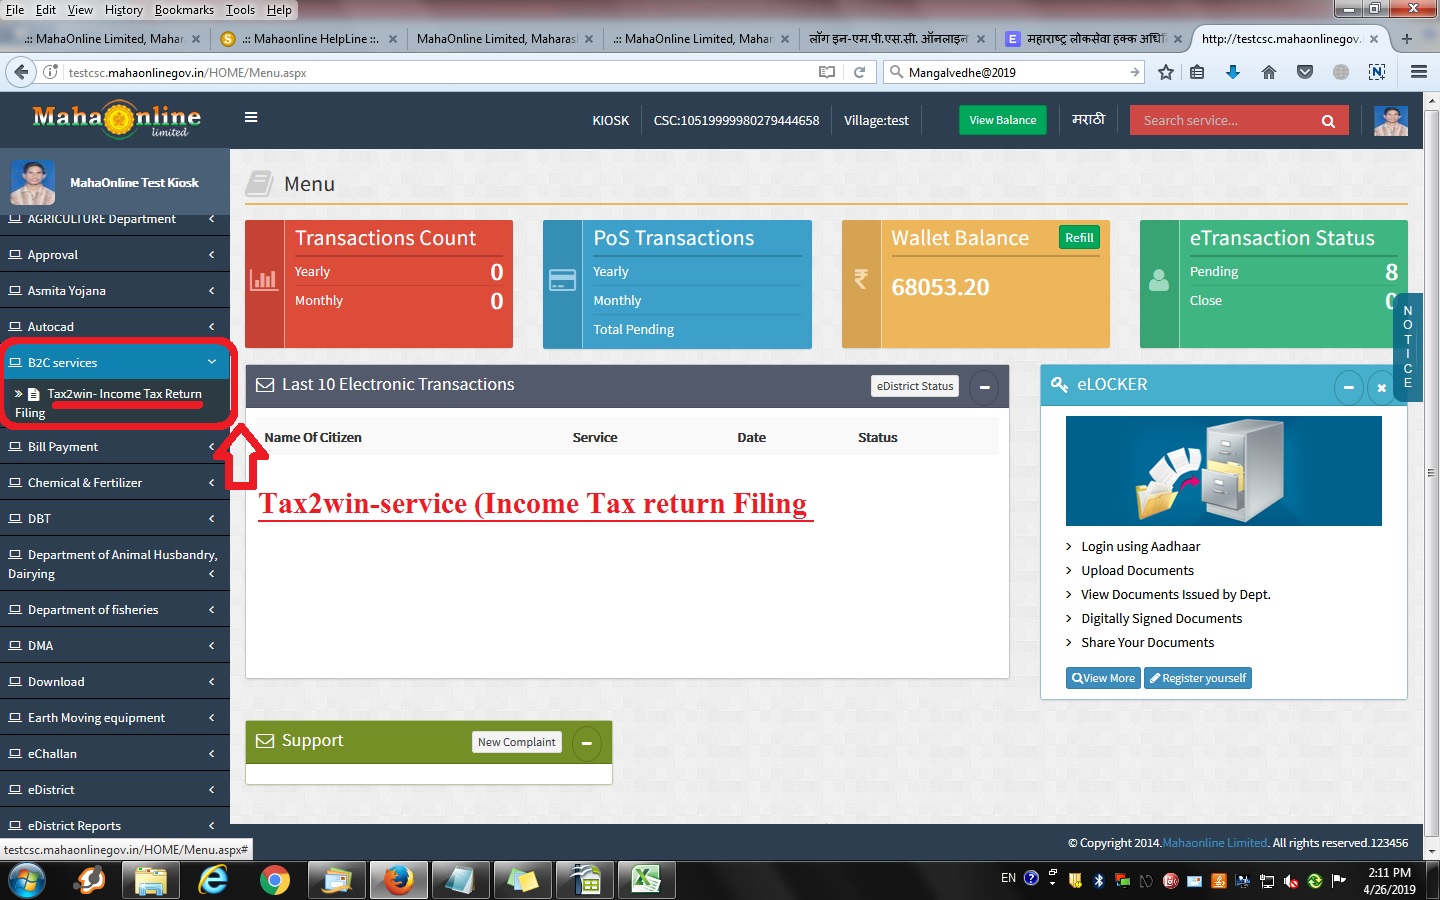The image size is (1440, 900).
Task: Open the user avatar in header
Action: tap(1391, 120)
